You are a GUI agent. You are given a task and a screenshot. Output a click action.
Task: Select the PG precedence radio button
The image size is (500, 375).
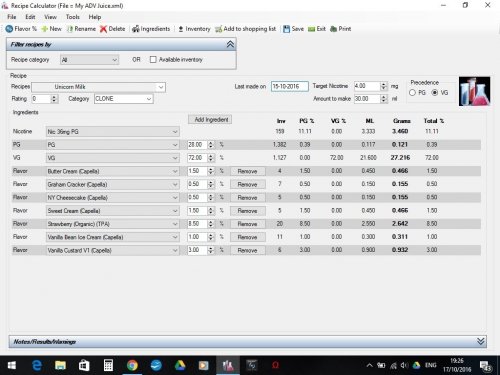(x=412, y=93)
